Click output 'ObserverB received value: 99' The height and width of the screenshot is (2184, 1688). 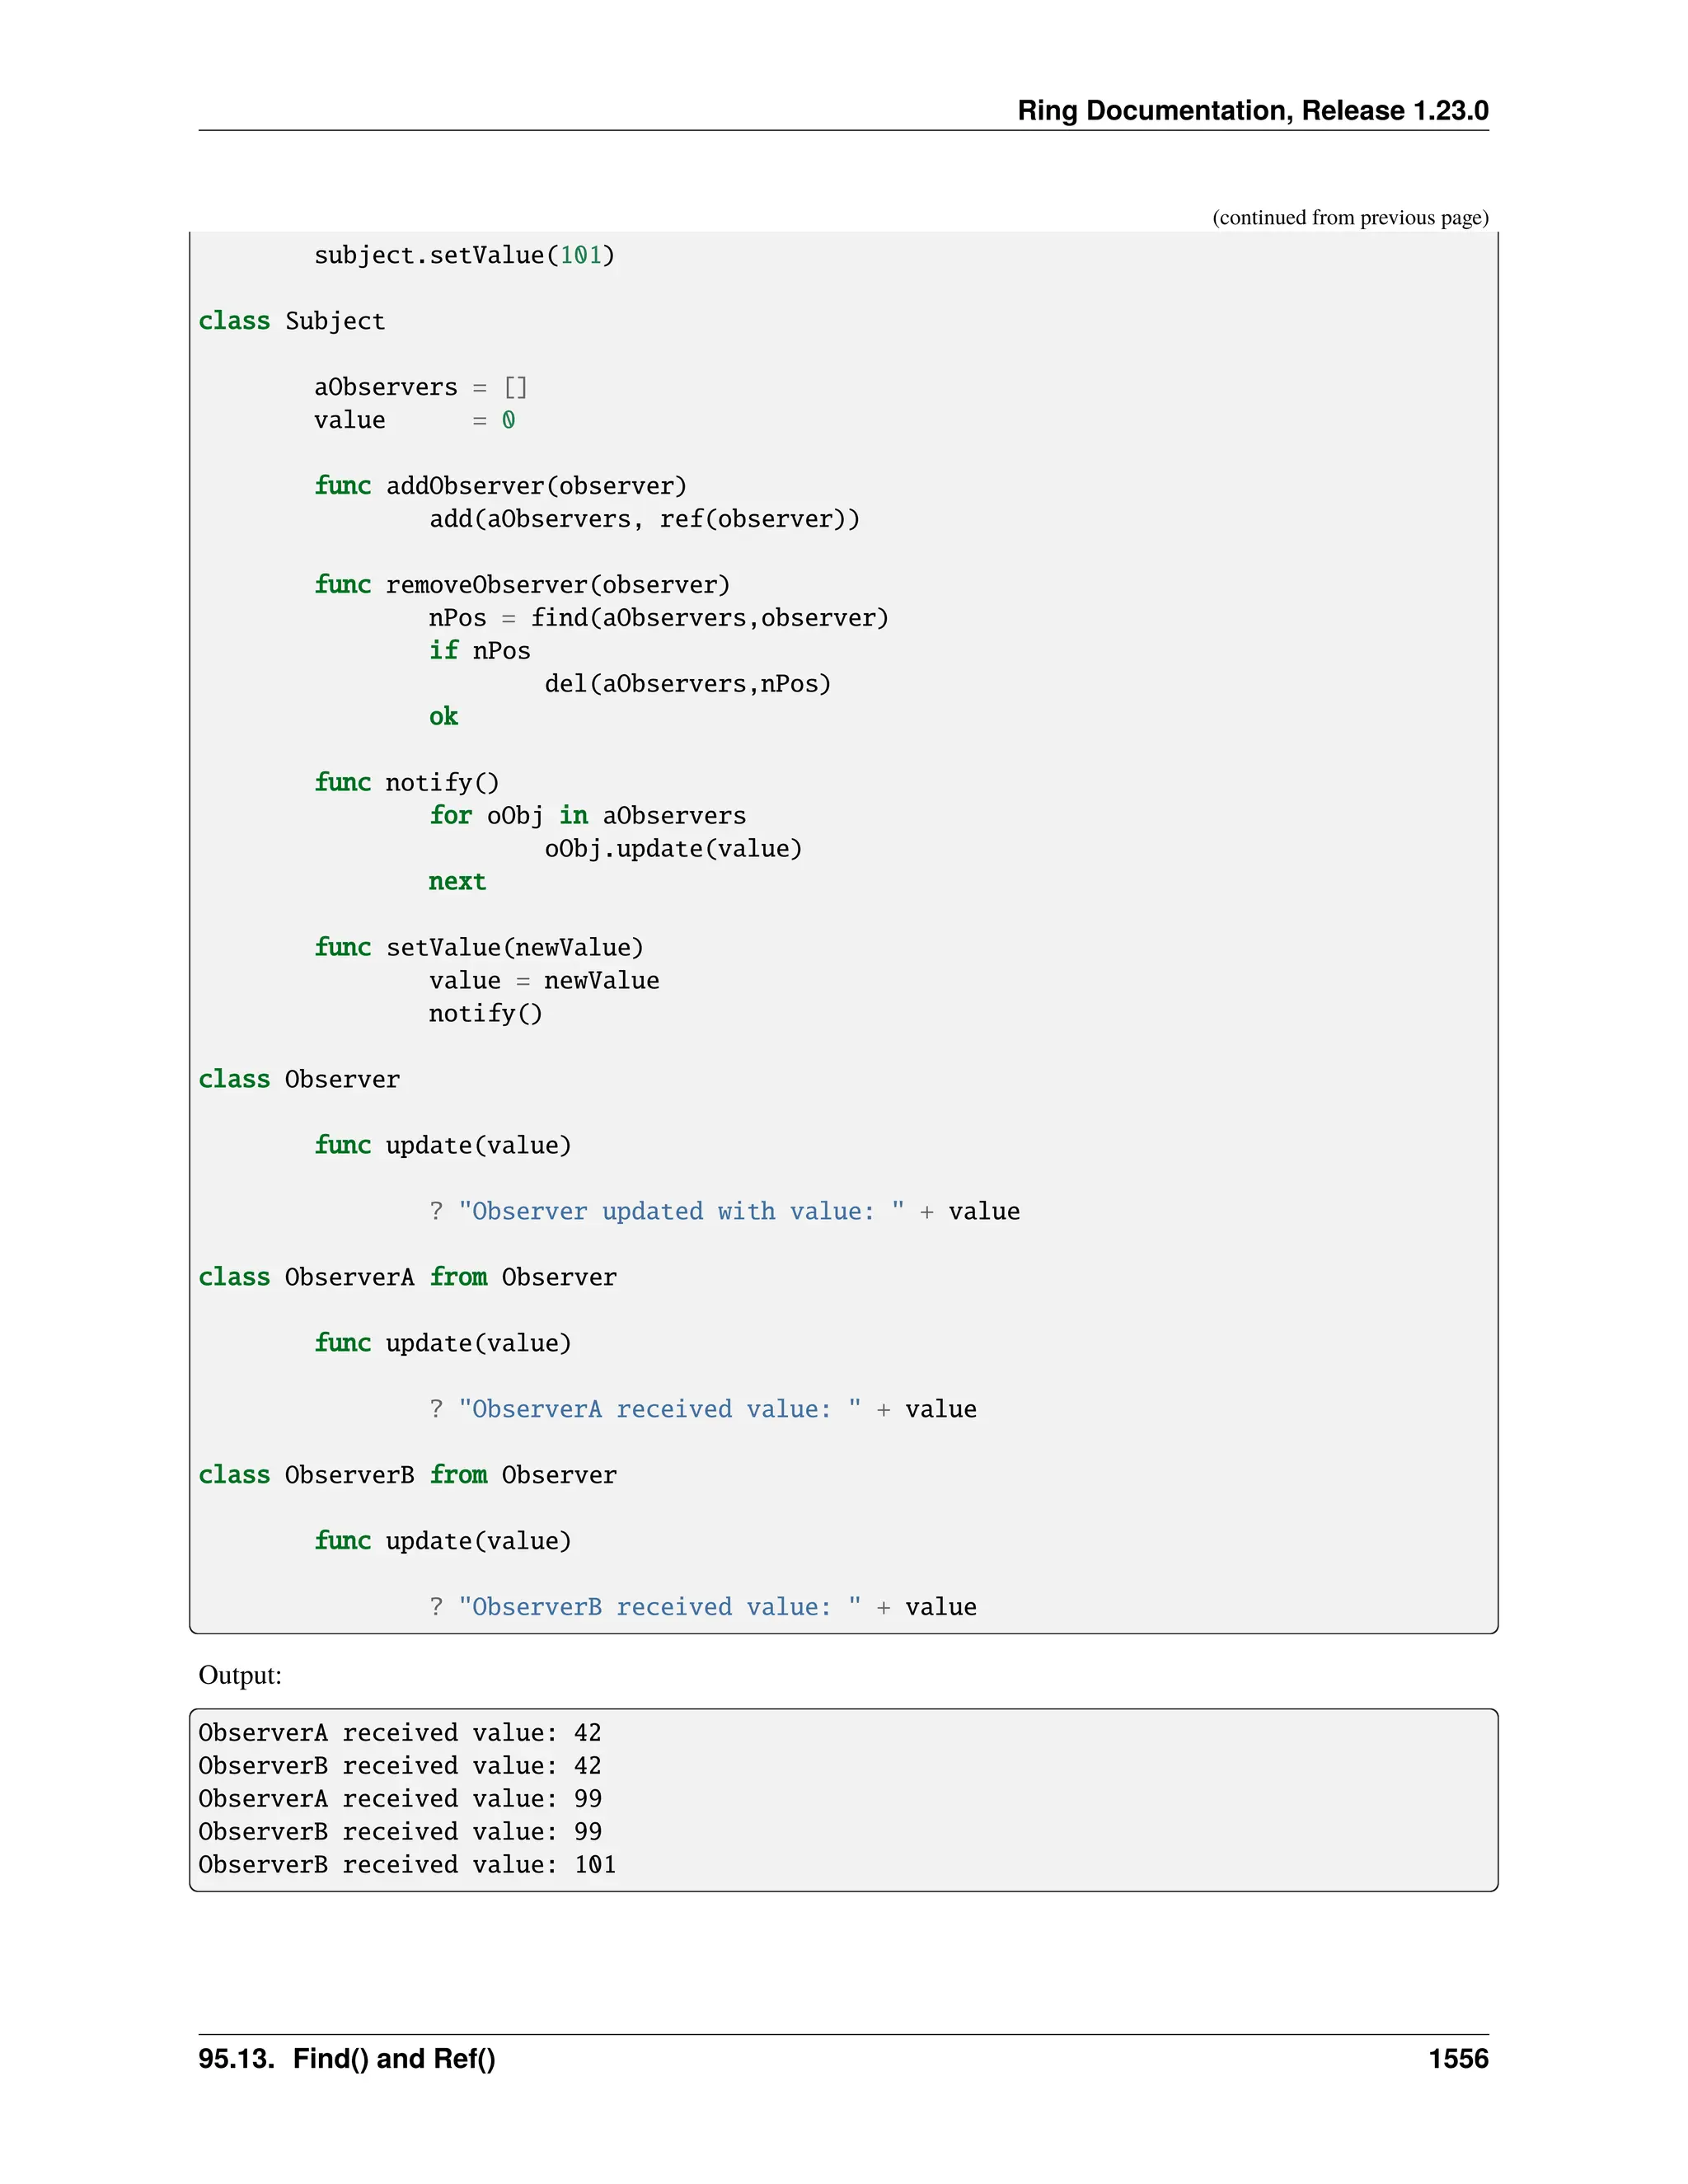point(400,1832)
